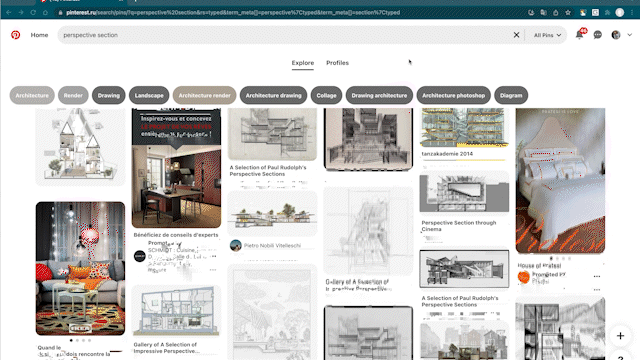Open the profile avatar in the header
Screen dimensions: 640x360
click(616, 35)
